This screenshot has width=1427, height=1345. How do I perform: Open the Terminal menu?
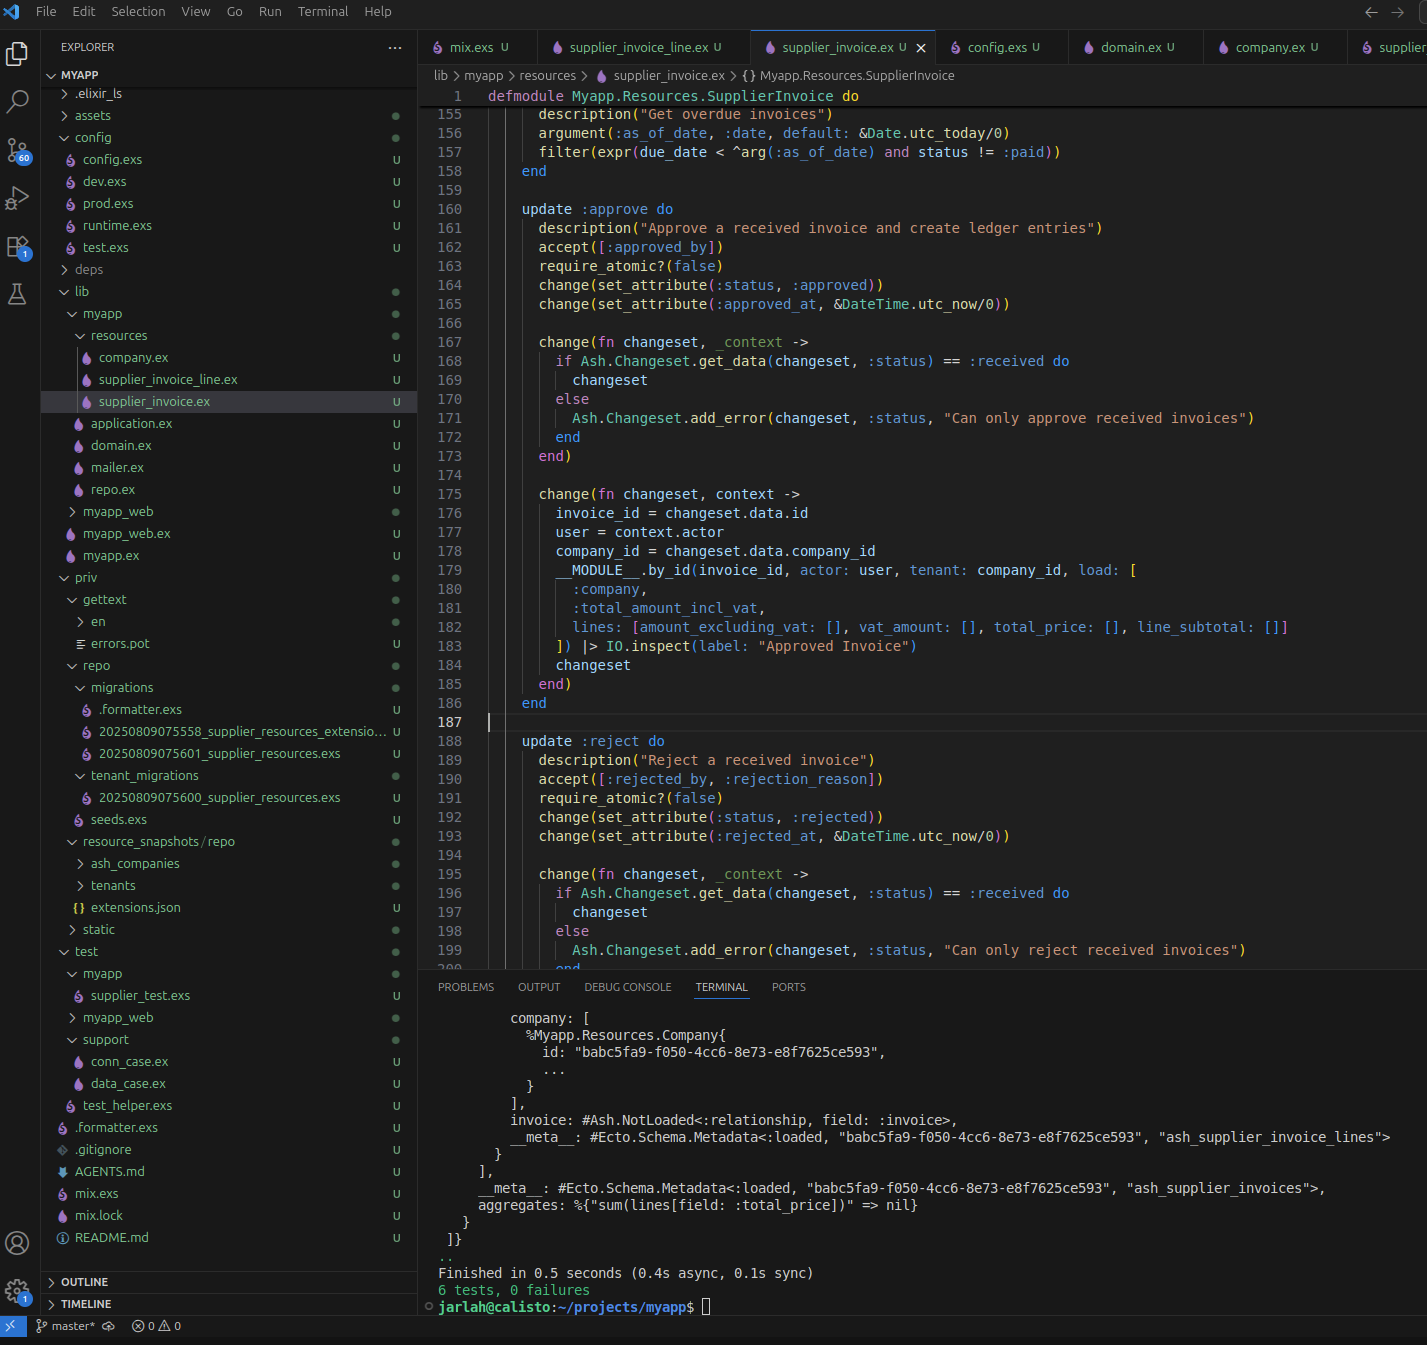click(x=322, y=12)
